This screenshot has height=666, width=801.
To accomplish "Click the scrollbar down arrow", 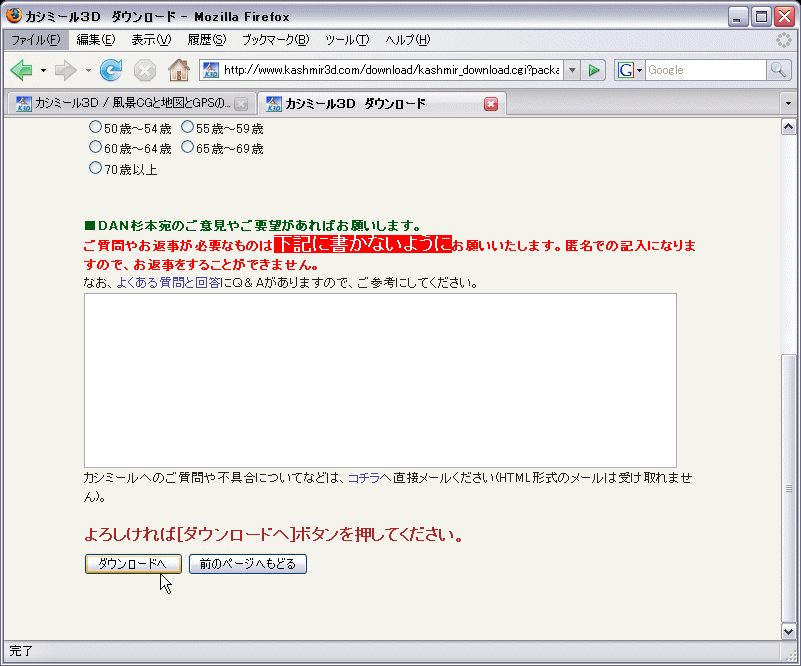I will click(x=788, y=631).
